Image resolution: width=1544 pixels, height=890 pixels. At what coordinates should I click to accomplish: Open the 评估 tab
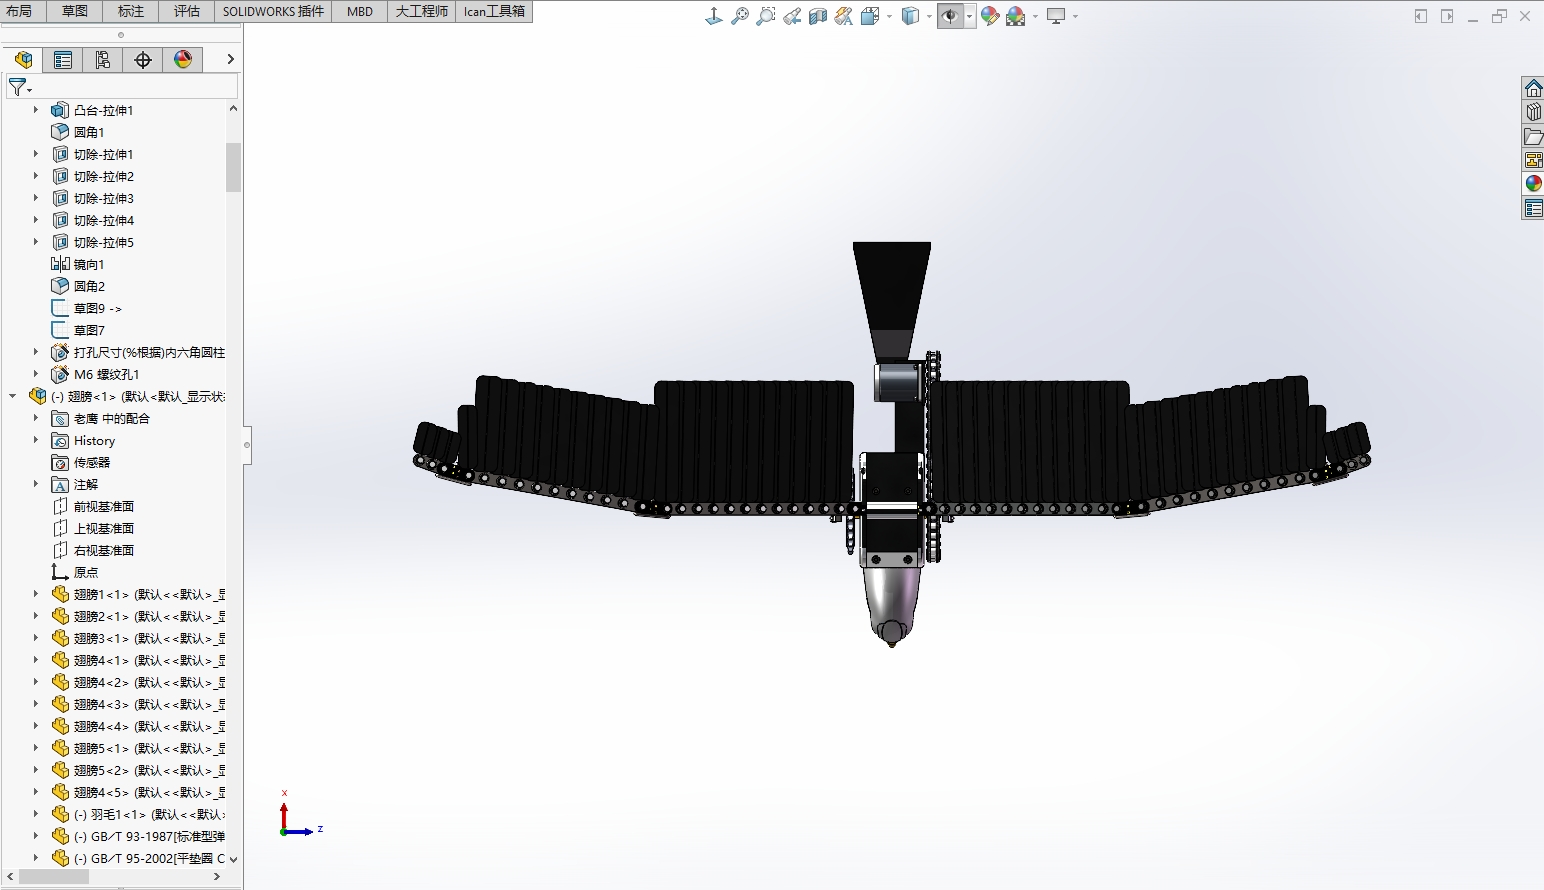tap(187, 11)
